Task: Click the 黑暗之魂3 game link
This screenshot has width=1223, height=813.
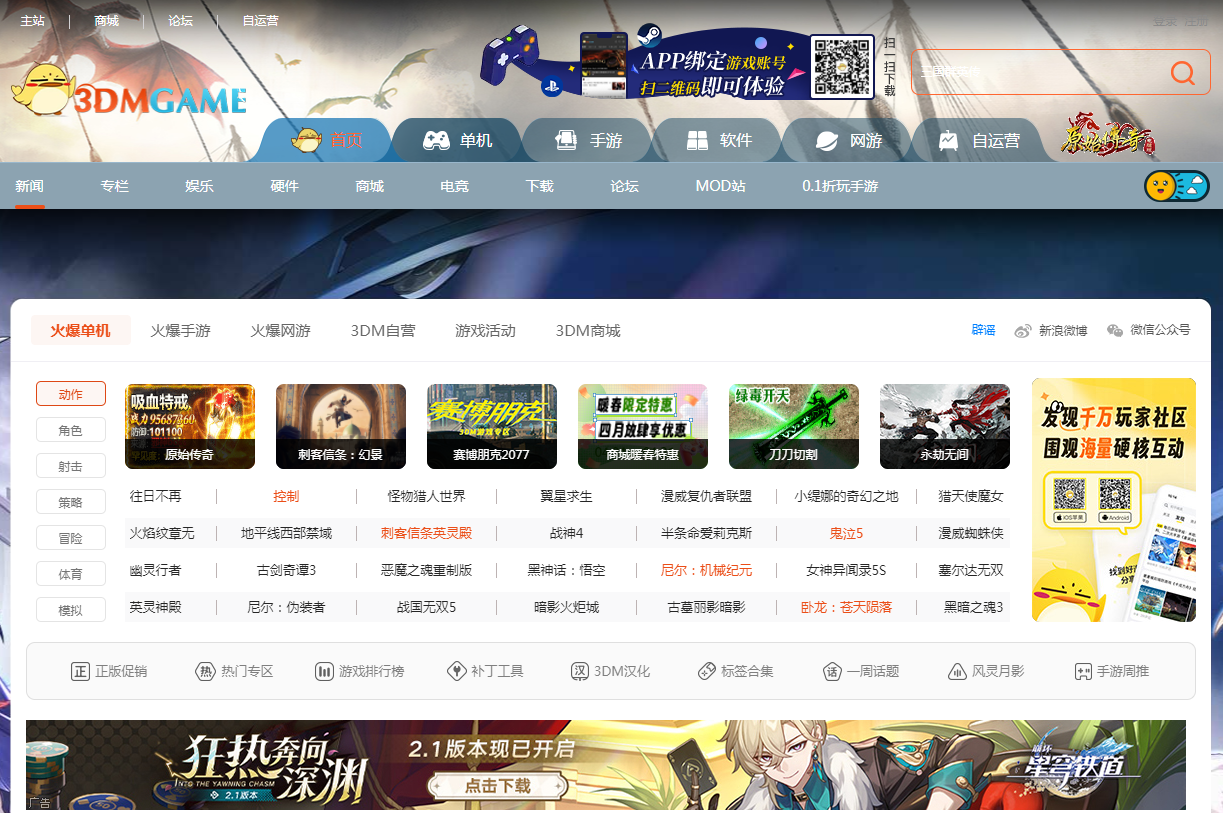Action: coord(973,607)
